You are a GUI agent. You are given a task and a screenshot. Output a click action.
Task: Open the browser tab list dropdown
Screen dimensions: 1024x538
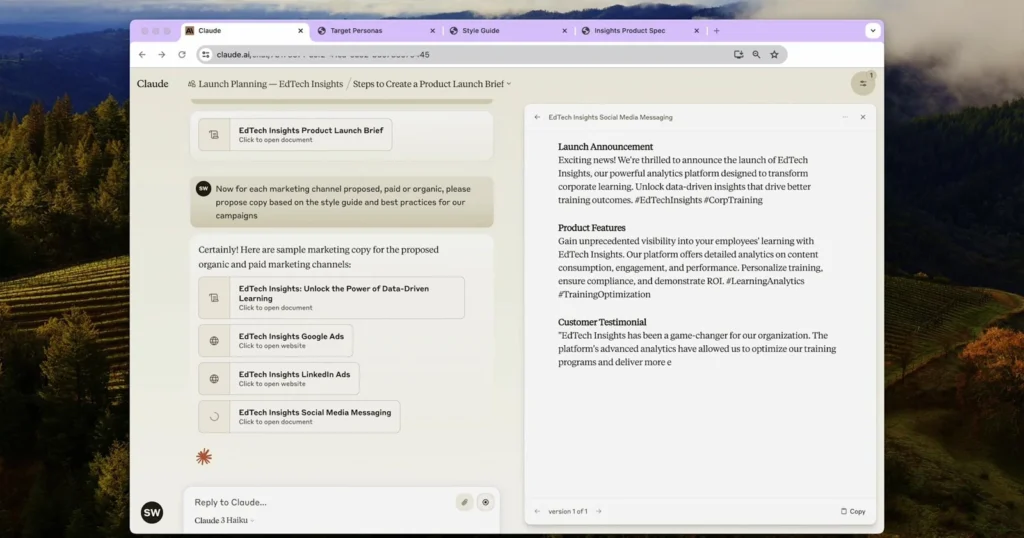[872, 31]
